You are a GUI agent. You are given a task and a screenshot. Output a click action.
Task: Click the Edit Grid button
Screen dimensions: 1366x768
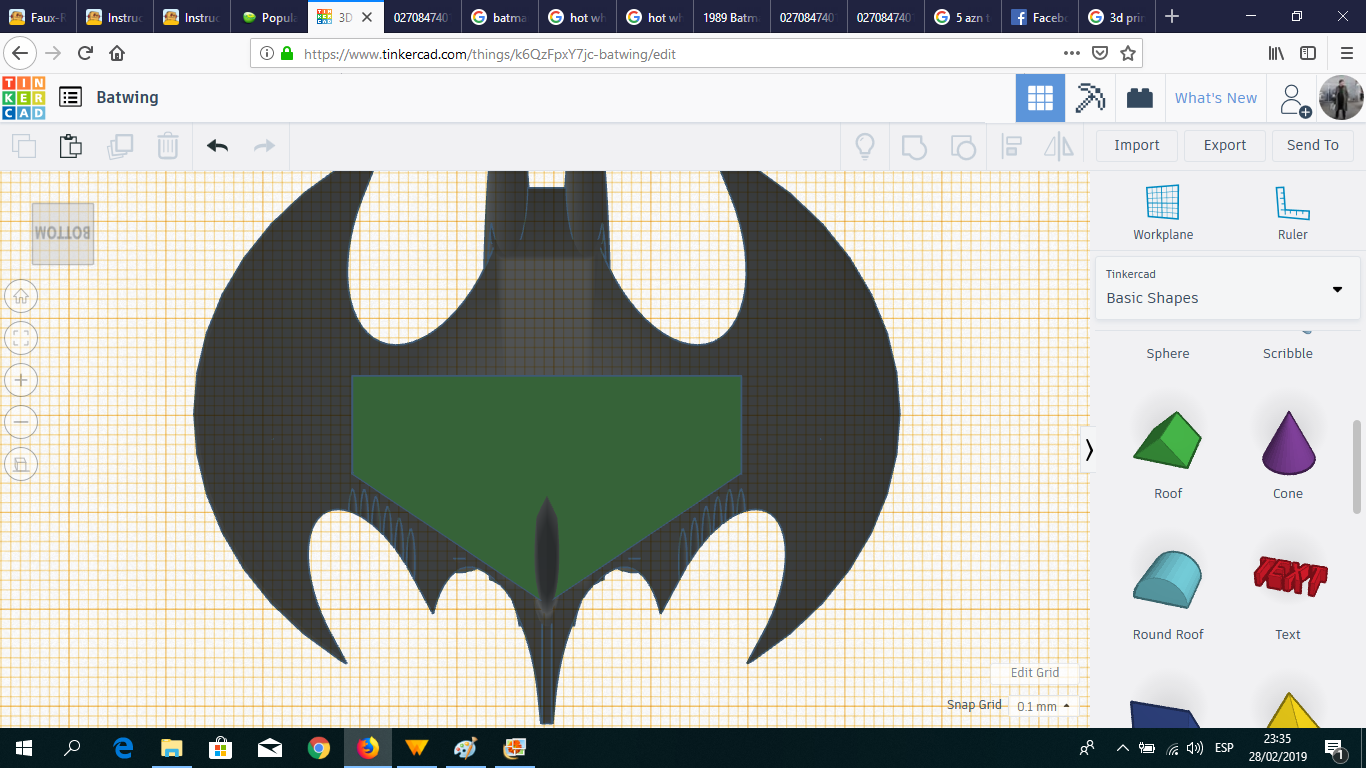(1034, 673)
